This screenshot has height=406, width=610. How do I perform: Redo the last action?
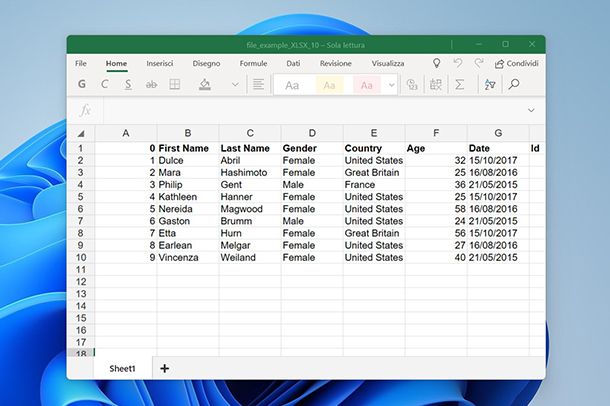(479, 63)
